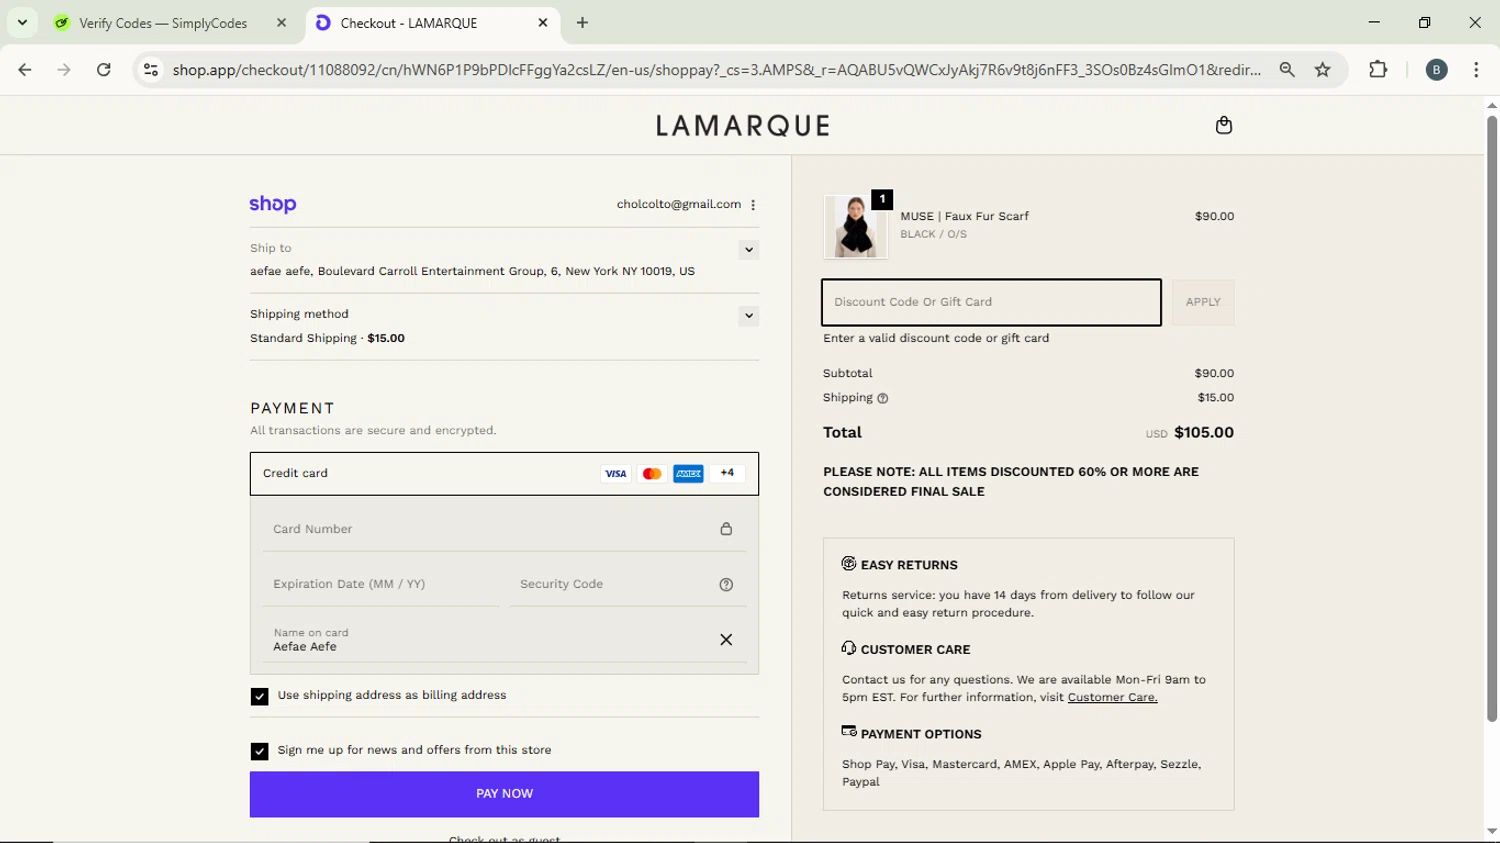Image resolution: width=1500 pixels, height=843 pixels.
Task: Click the Security Code help icon
Action: point(726,585)
